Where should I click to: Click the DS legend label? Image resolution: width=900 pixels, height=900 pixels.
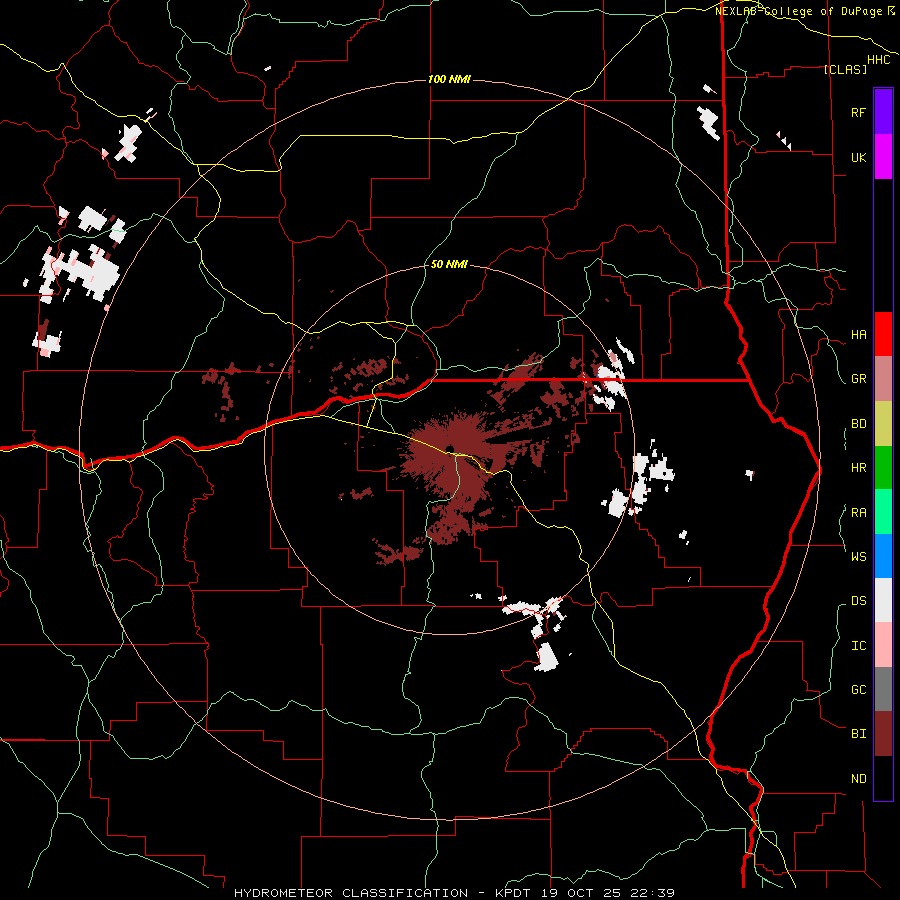coord(858,600)
